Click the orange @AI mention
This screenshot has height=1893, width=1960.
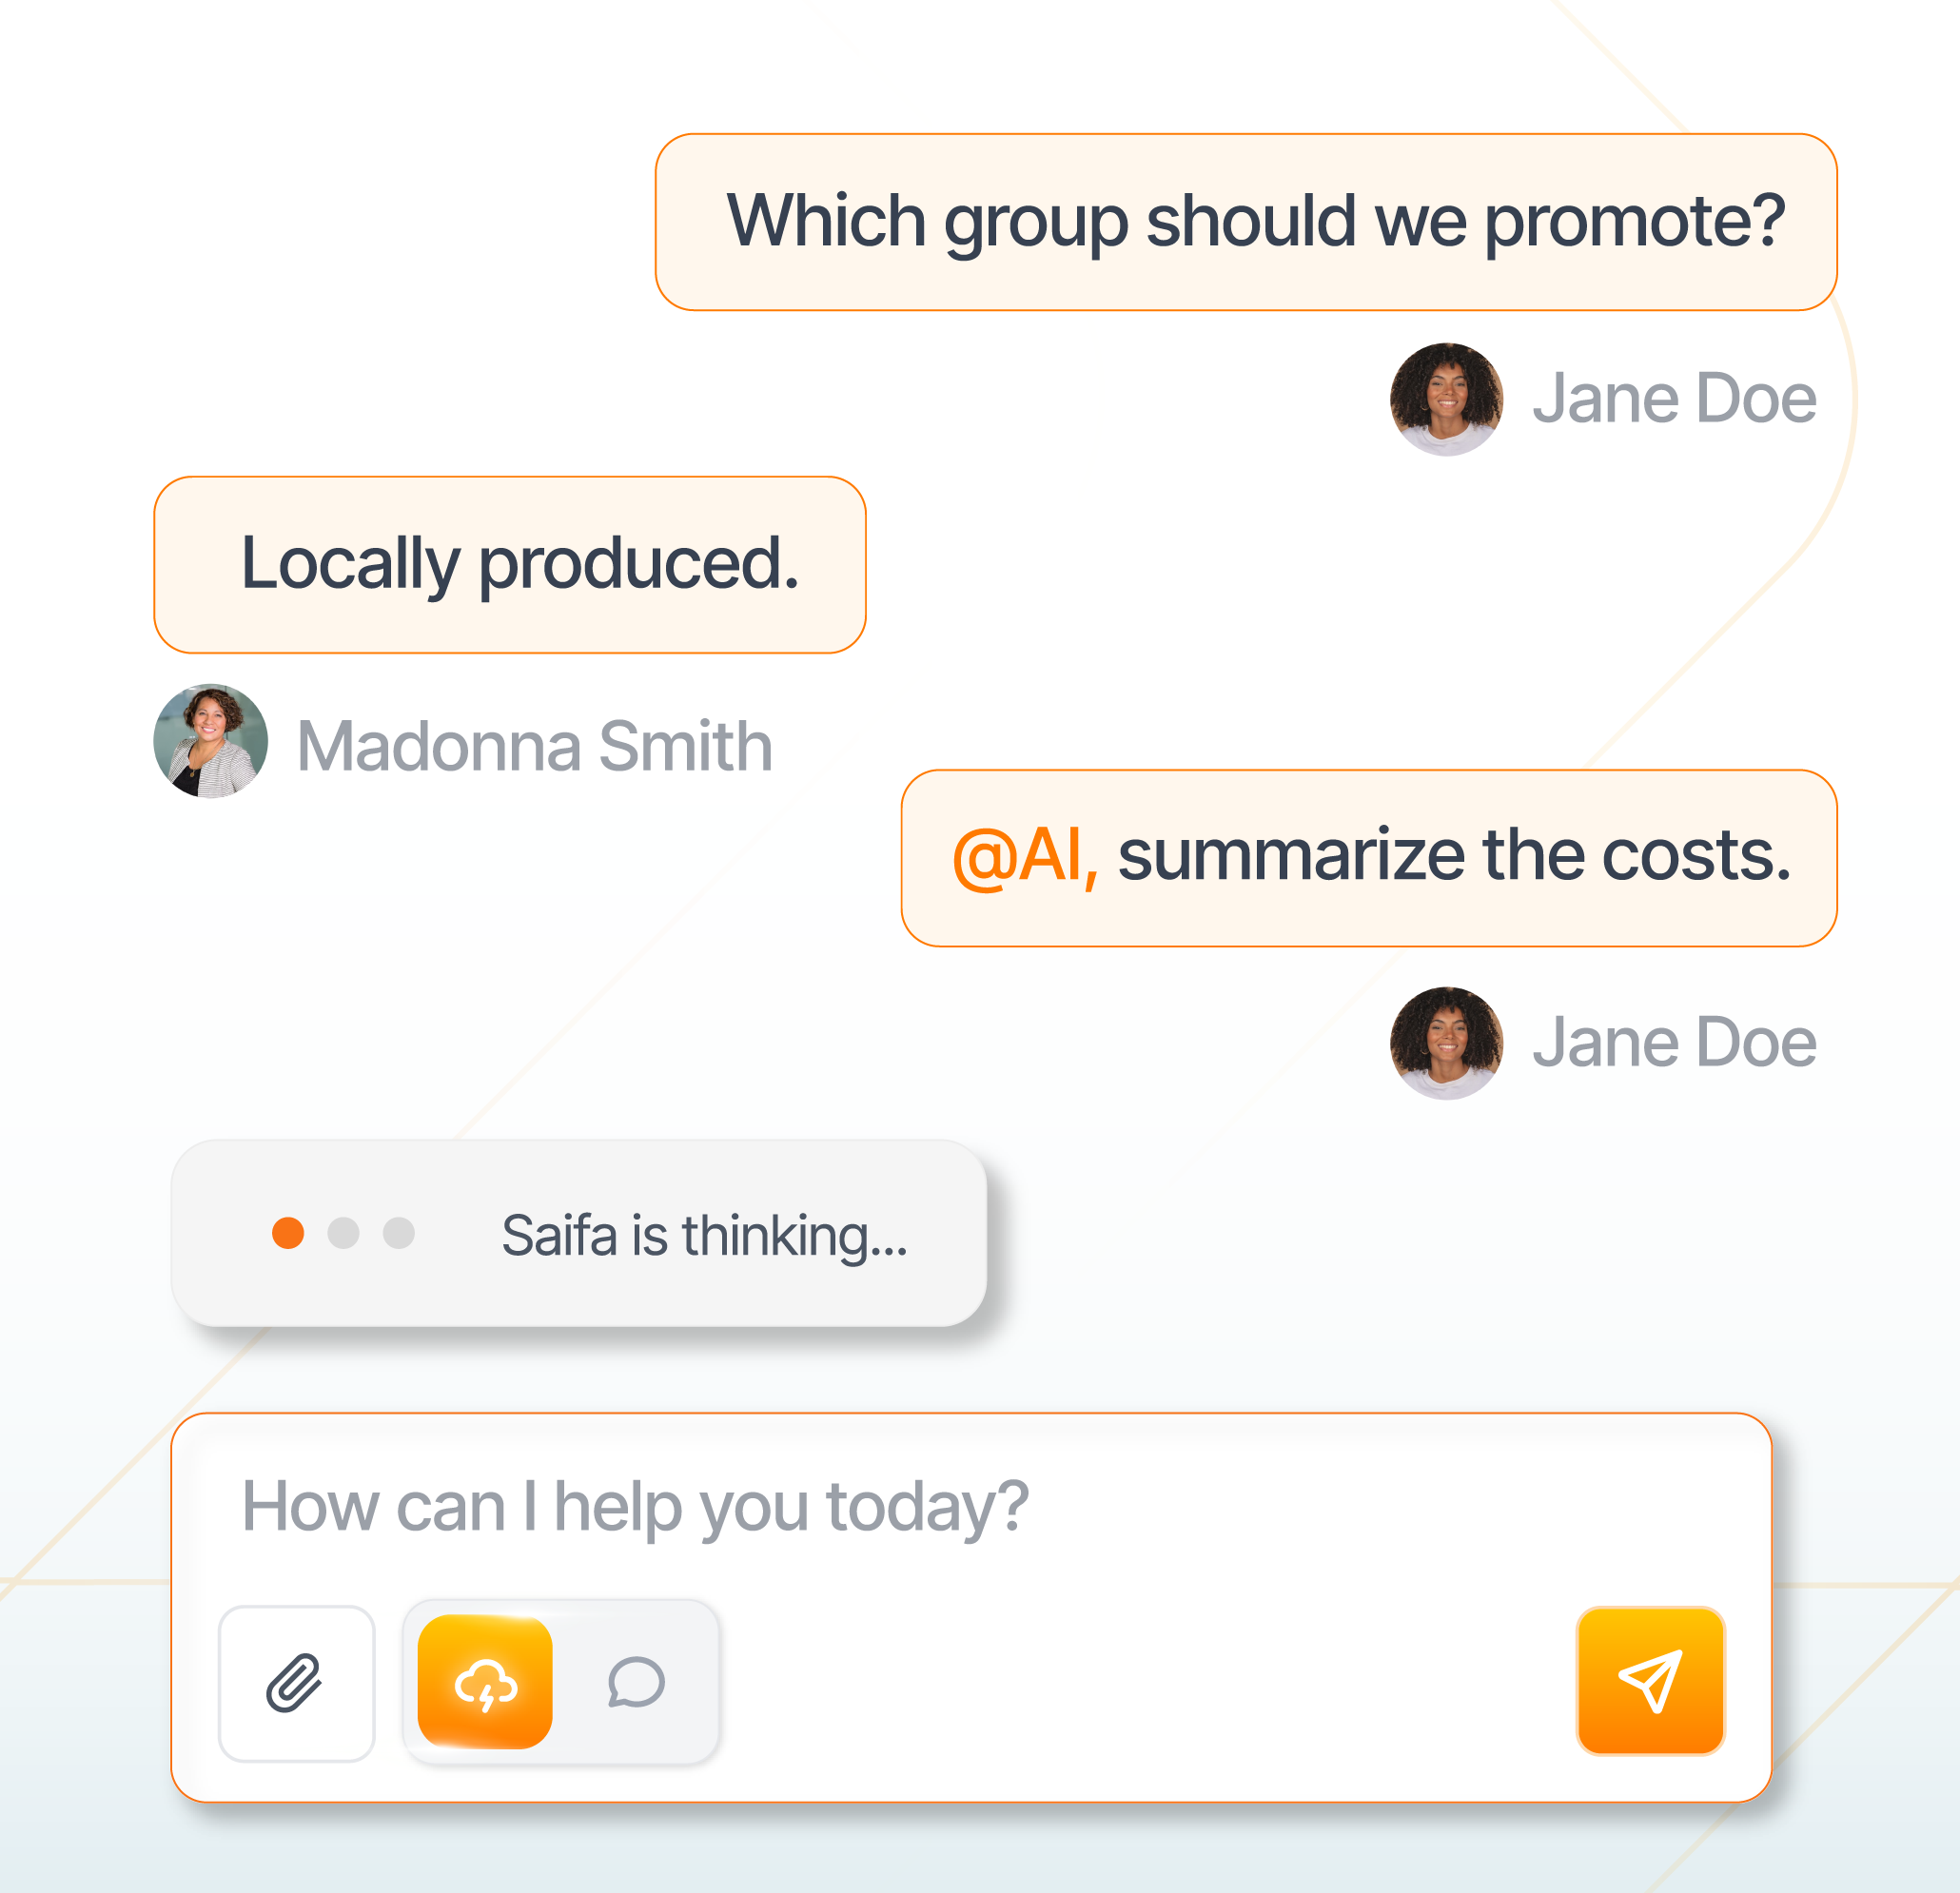[x=1023, y=857]
